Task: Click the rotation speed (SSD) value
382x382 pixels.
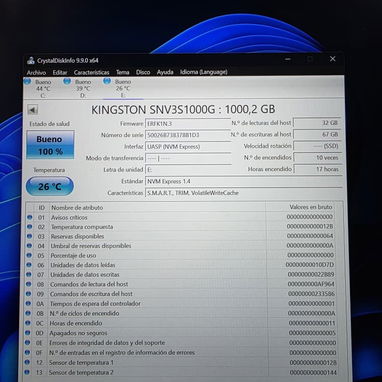Action: tap(317, 146)
